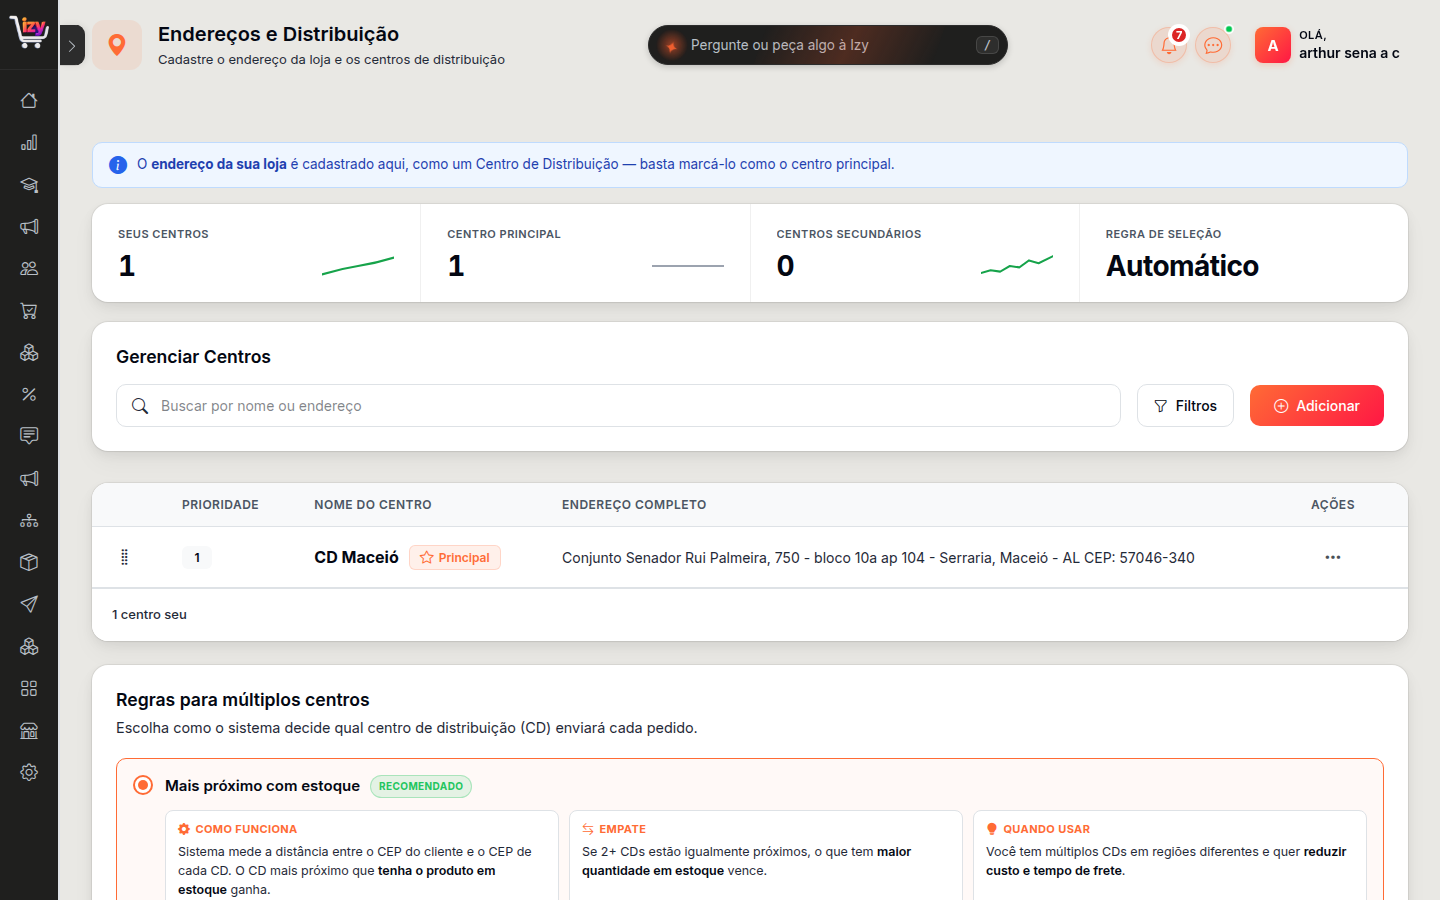The width and height of the screenshot is (1440, 900).
Task: Open the Home icon in sidebar
Action: coord(29,101)
